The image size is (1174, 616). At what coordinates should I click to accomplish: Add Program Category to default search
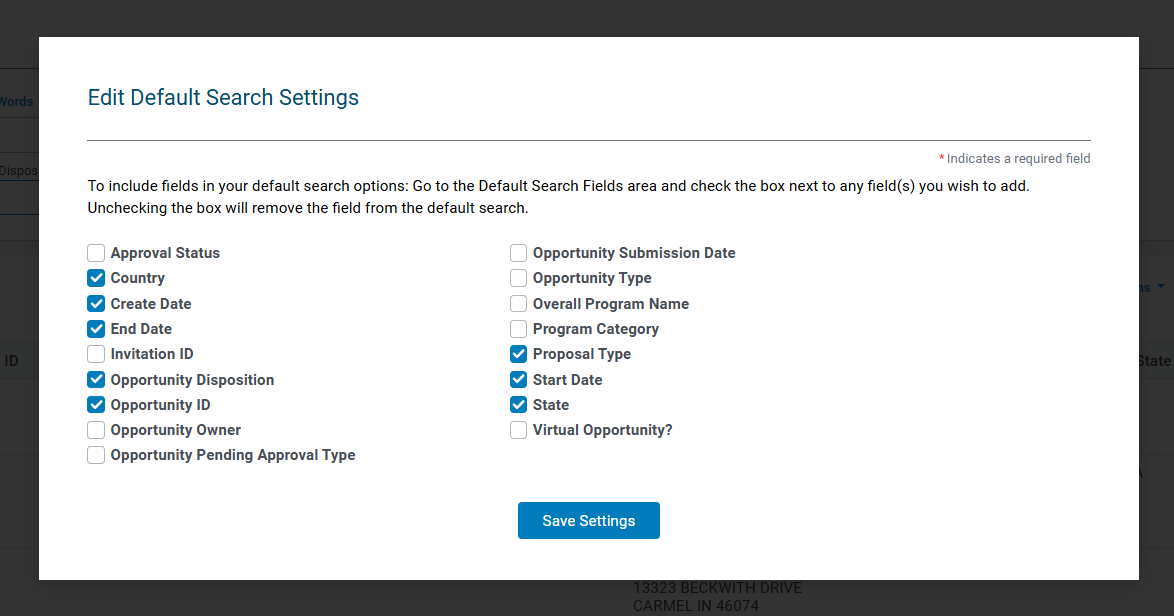pos(518,329)
